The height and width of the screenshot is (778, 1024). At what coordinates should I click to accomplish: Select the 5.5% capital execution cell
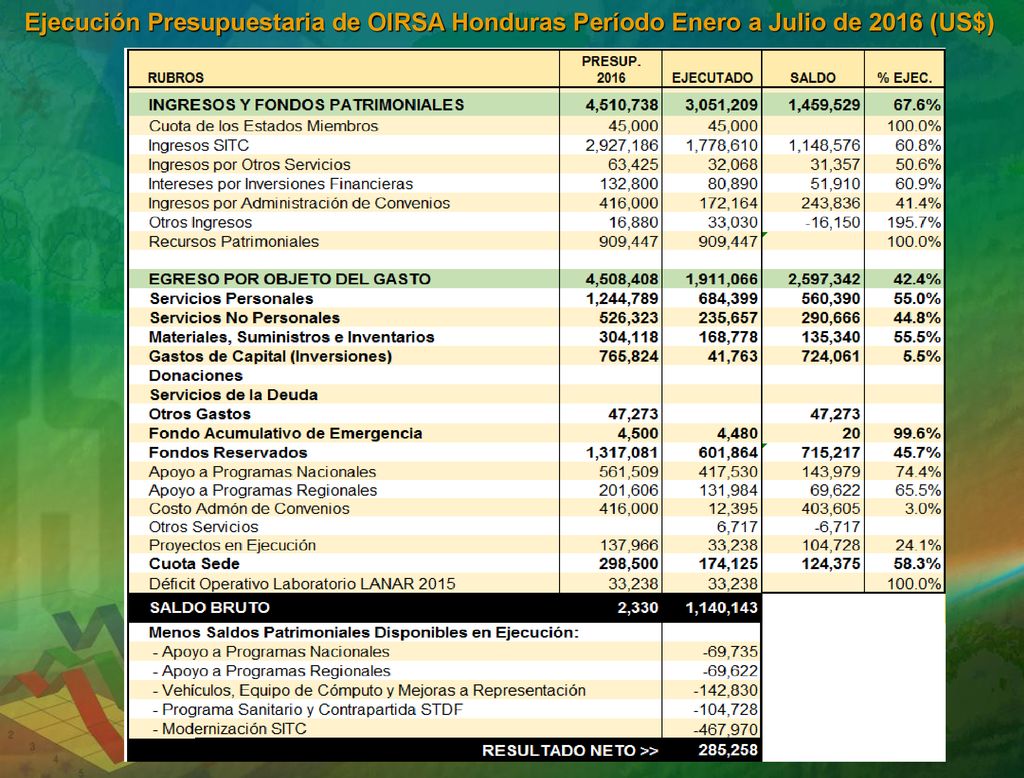click(x=922, y=356)
